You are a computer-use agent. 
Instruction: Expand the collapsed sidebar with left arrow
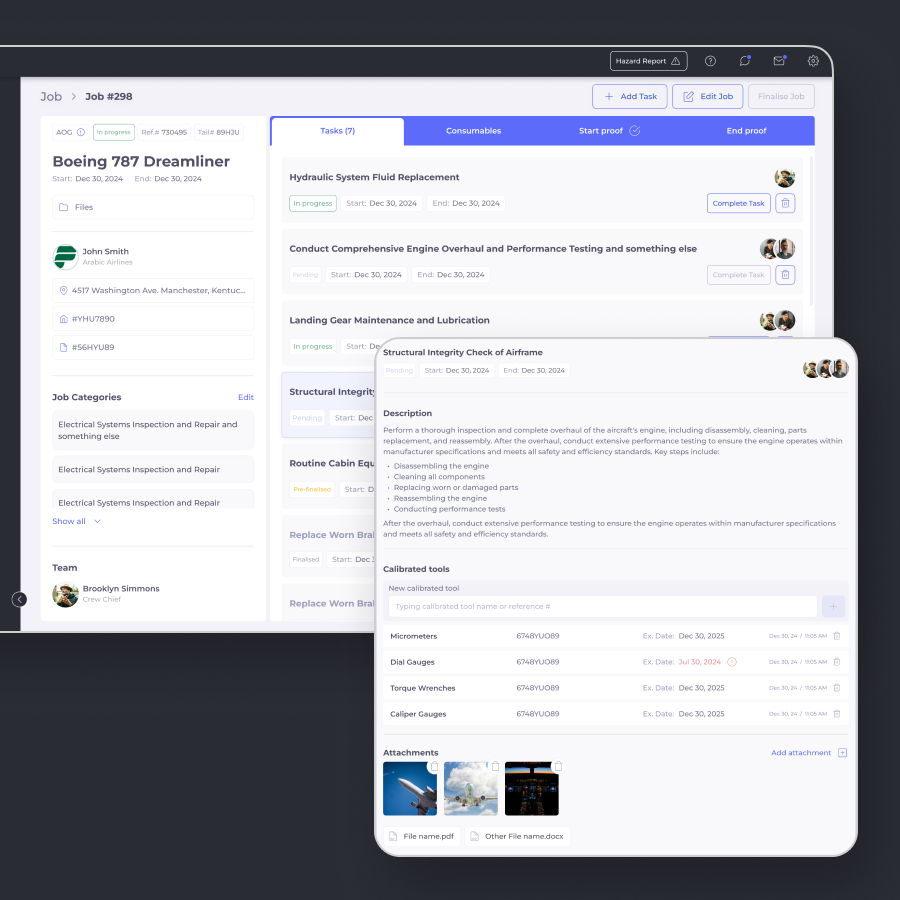coord(19,599)
